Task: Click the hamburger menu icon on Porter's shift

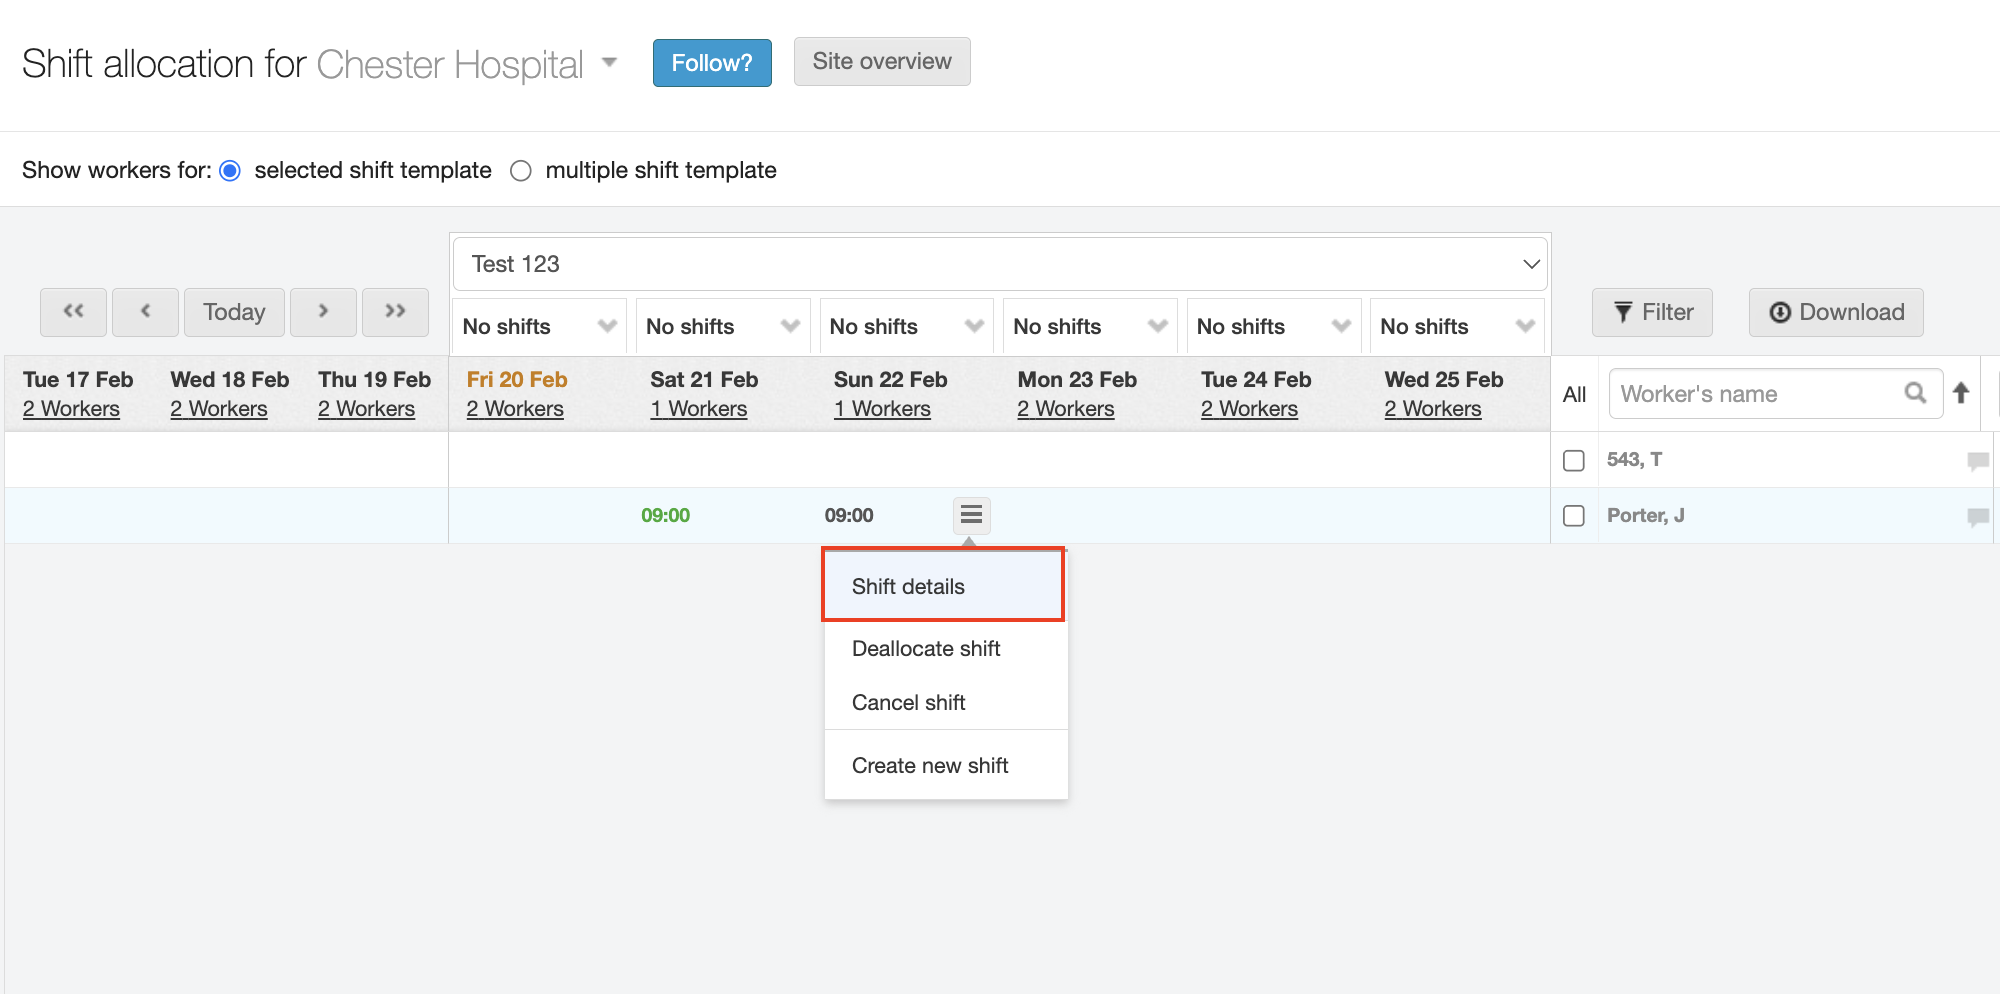Action: 971,515
